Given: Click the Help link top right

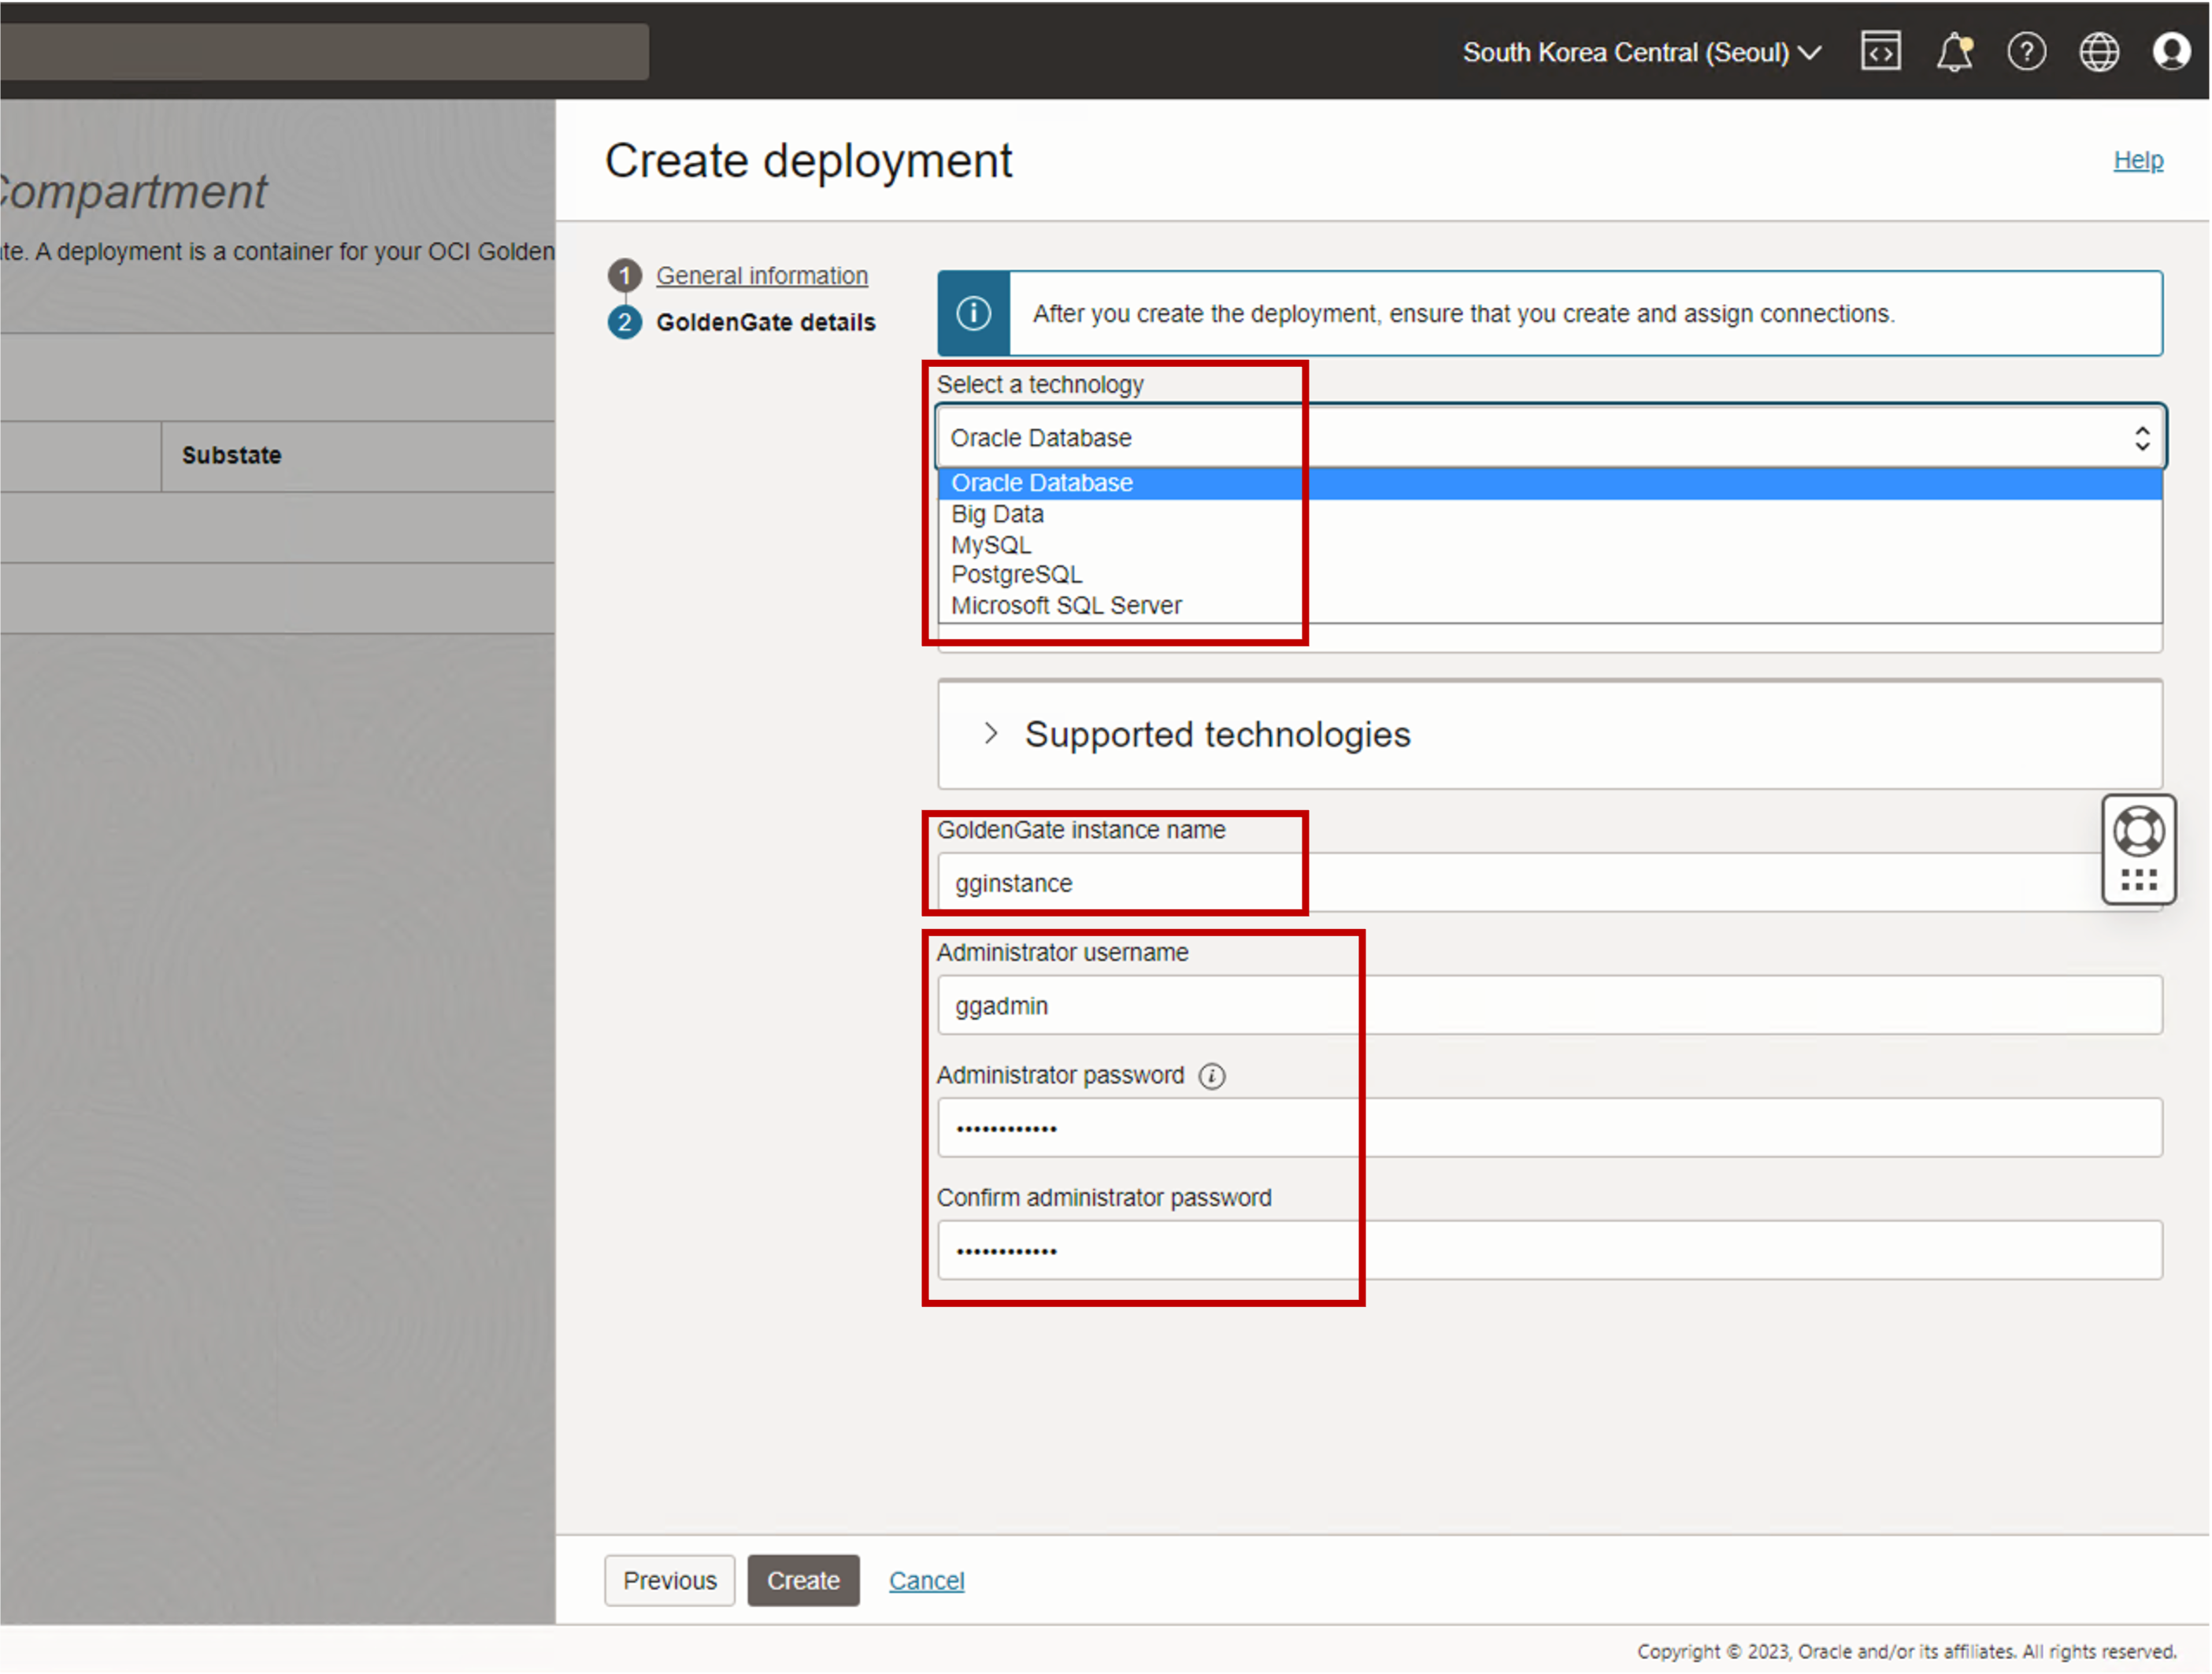Looking at the screenshot, I should coord(2138,158).
